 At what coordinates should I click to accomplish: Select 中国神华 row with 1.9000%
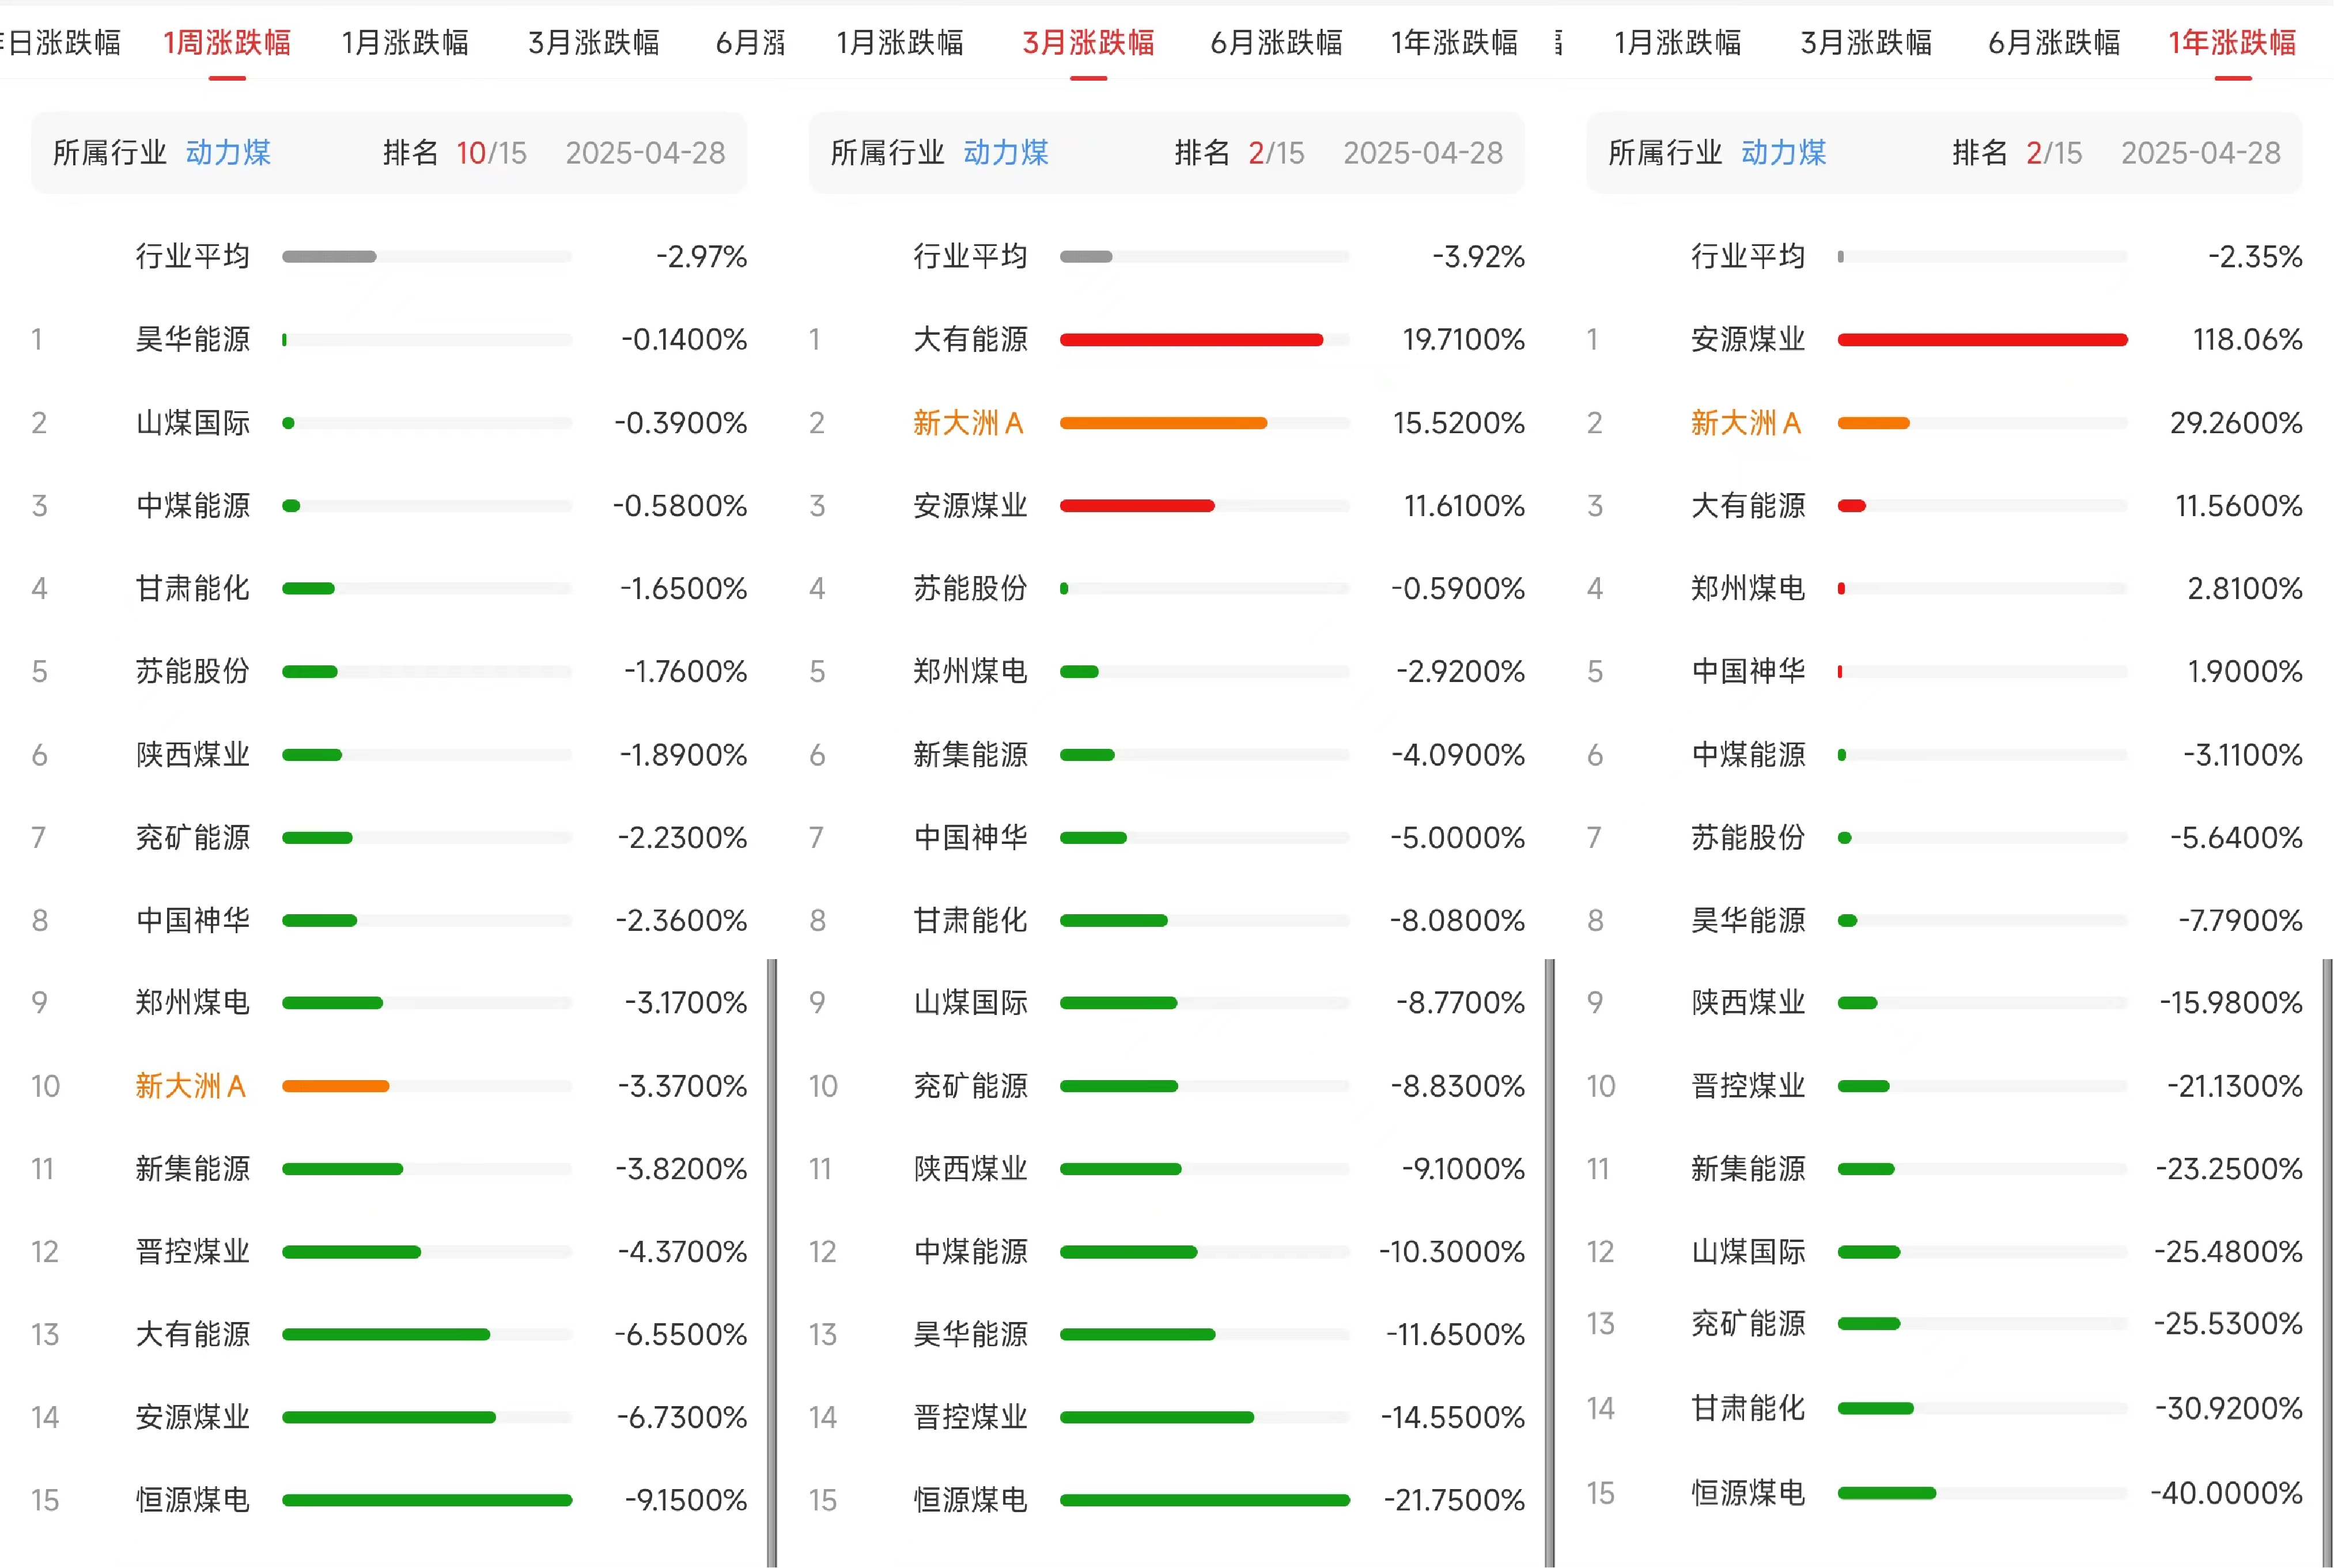(1945, 671)
